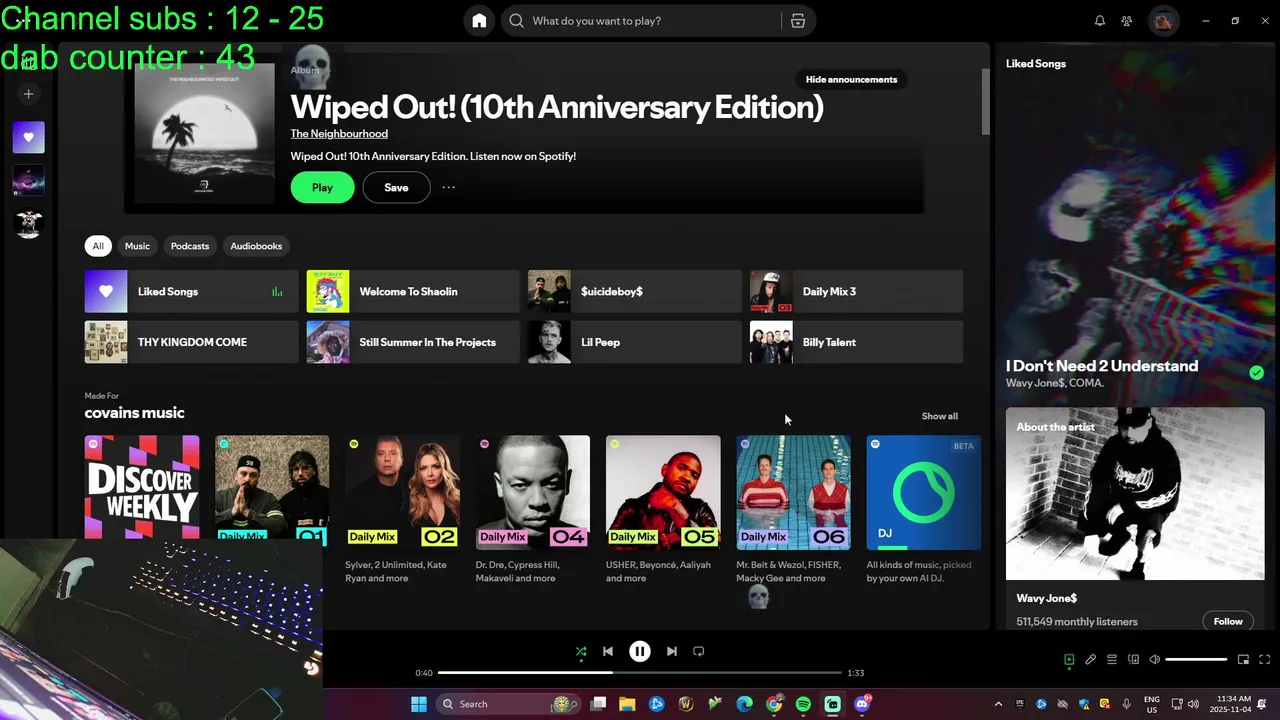
Task: Open the I Don't Need 2 Understand title
Action: pyautogui.click(x=1102, y=366)
